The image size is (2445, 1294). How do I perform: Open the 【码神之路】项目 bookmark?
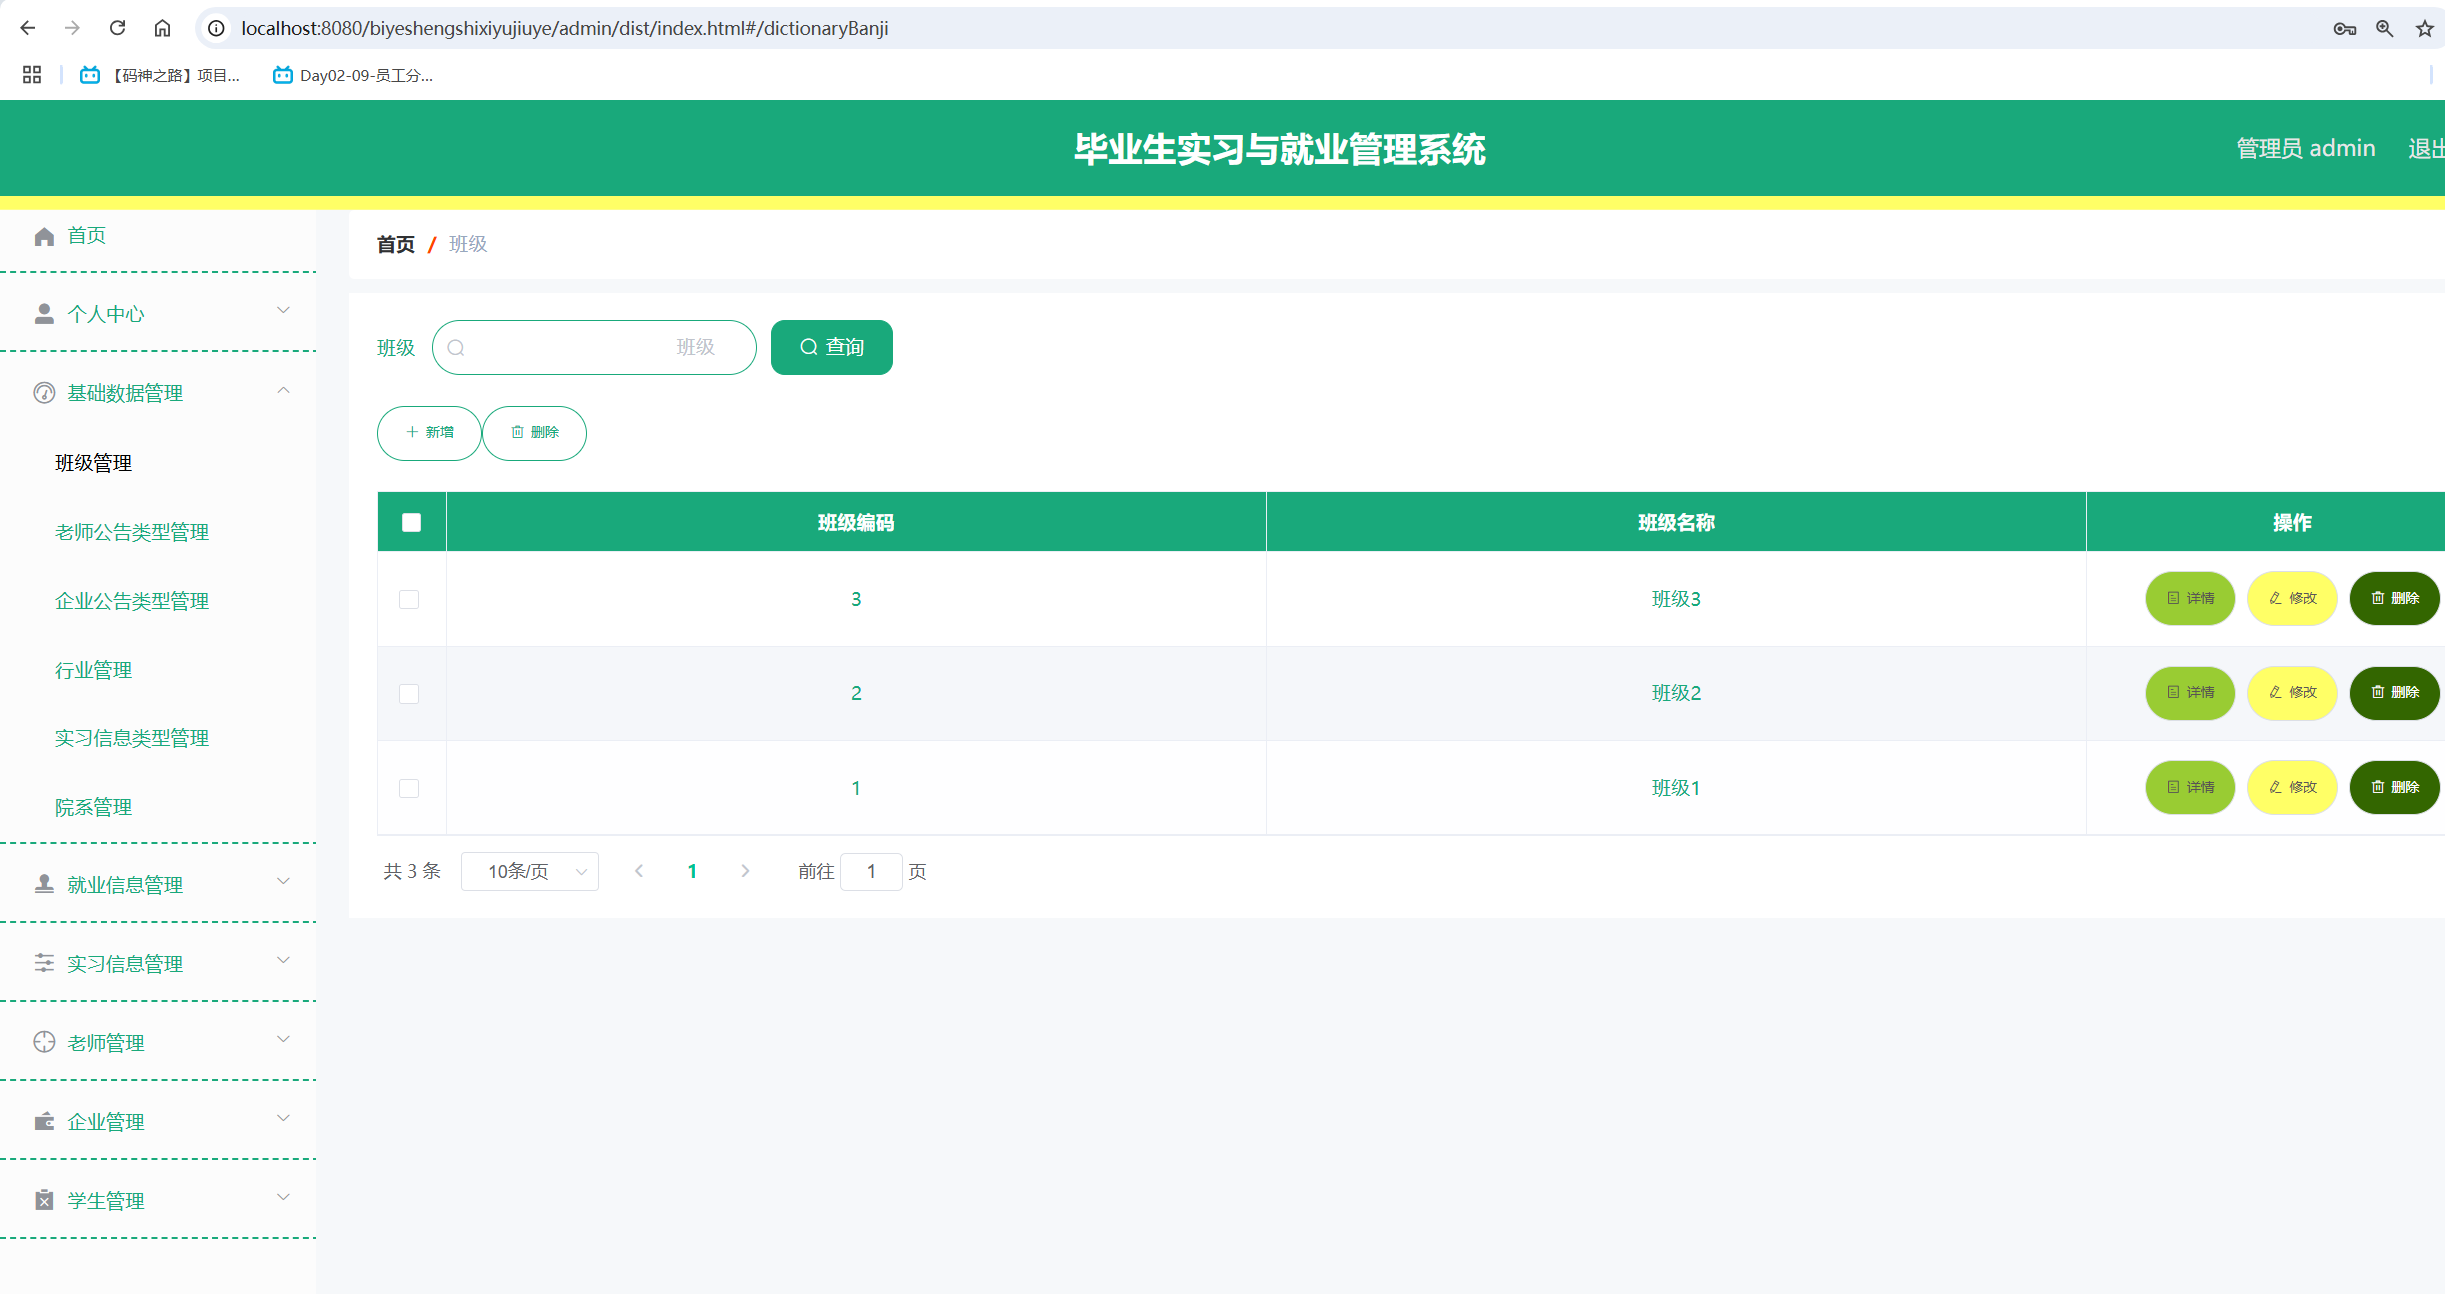[x=160, y=75]
